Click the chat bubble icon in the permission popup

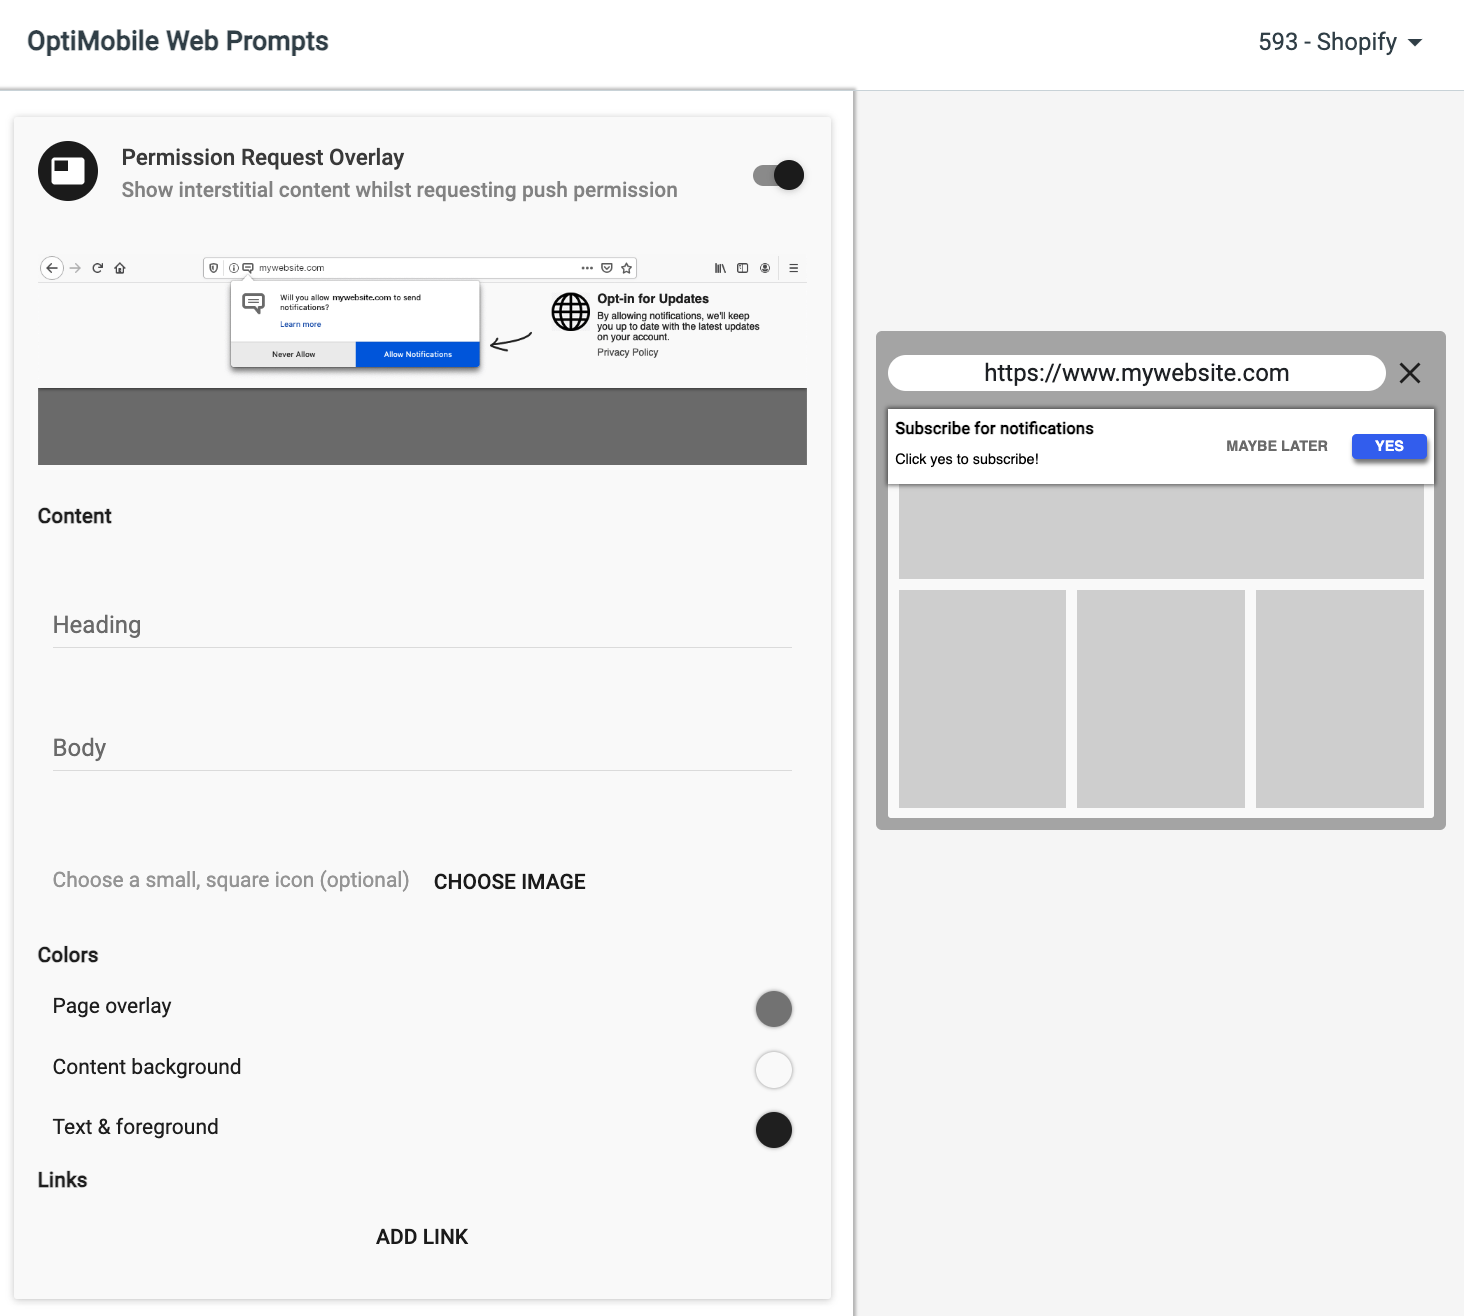[254, 303]
